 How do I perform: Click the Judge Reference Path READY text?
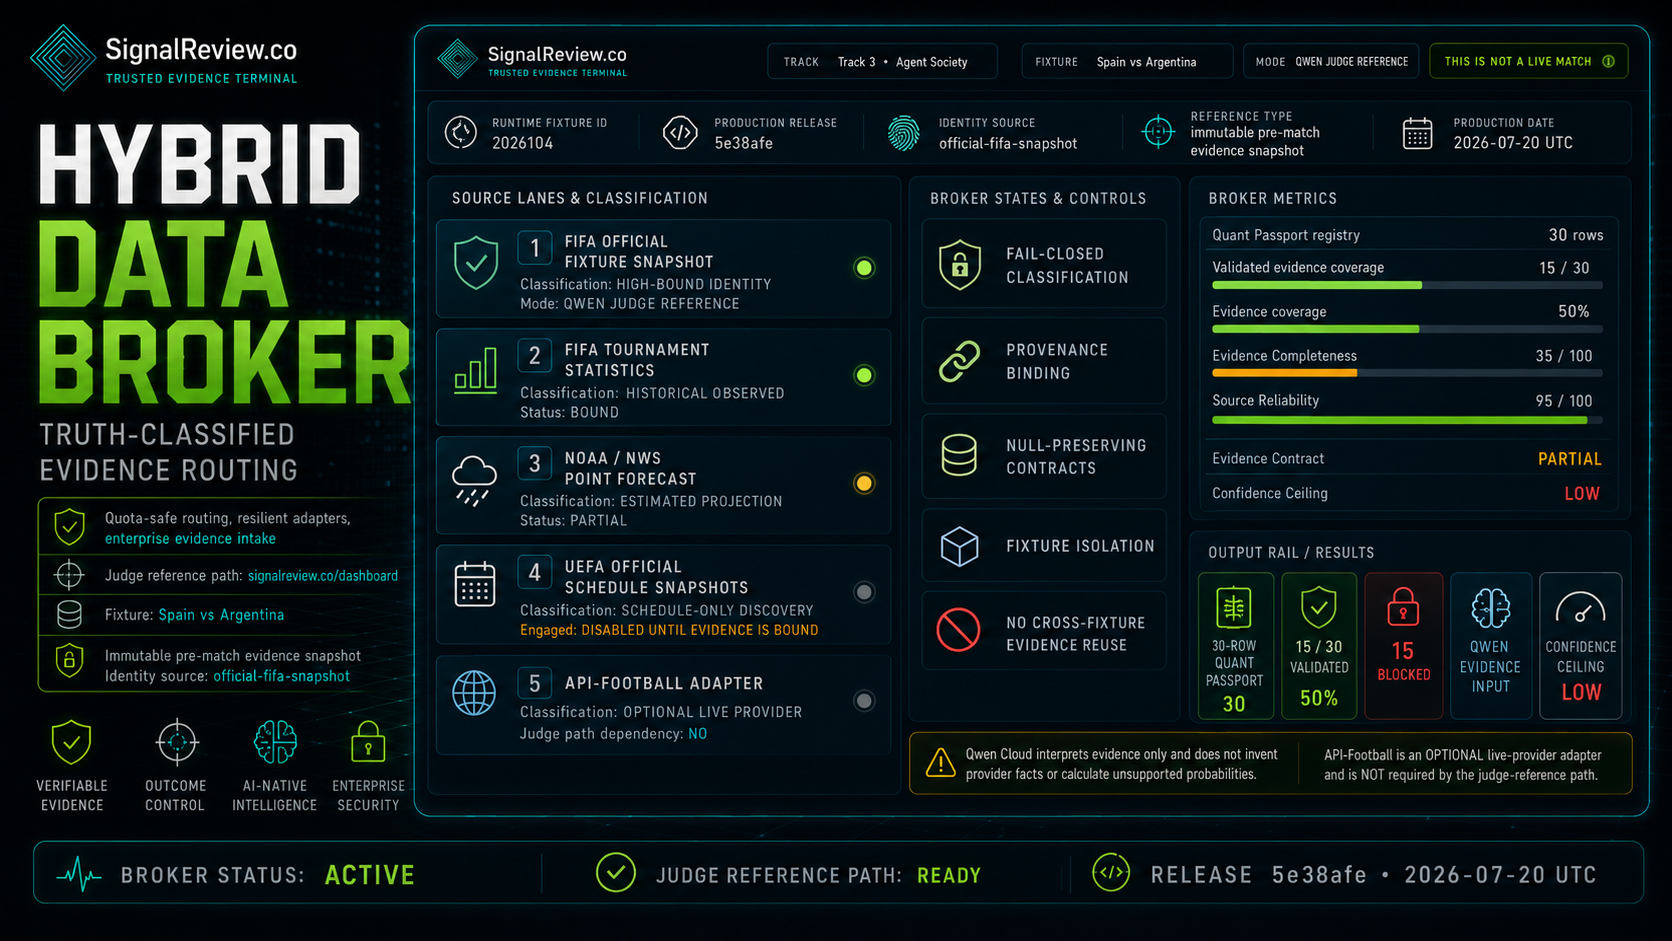click(949, 875)
